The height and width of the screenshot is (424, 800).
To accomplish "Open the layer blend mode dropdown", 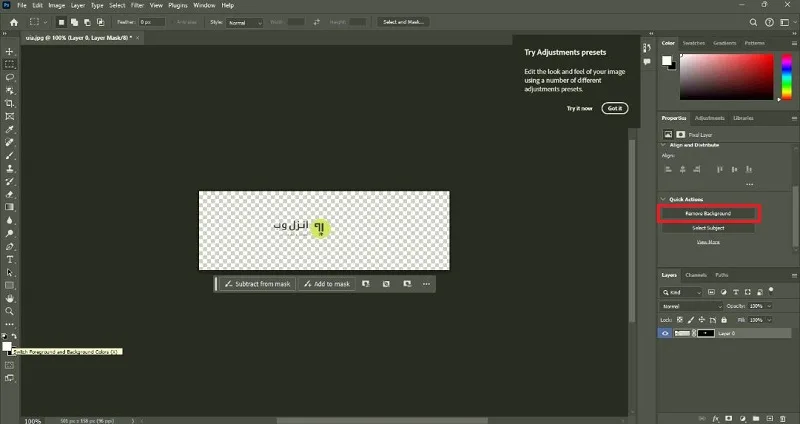I will pyautogui.click(x=692, y=306).
